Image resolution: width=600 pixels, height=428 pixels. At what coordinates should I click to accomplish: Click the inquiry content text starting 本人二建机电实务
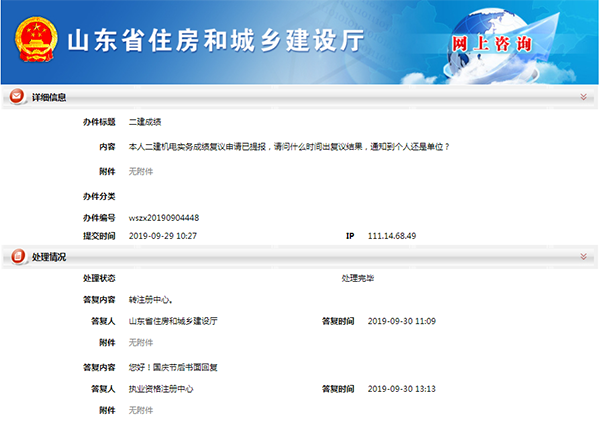[x=289, y=147]
